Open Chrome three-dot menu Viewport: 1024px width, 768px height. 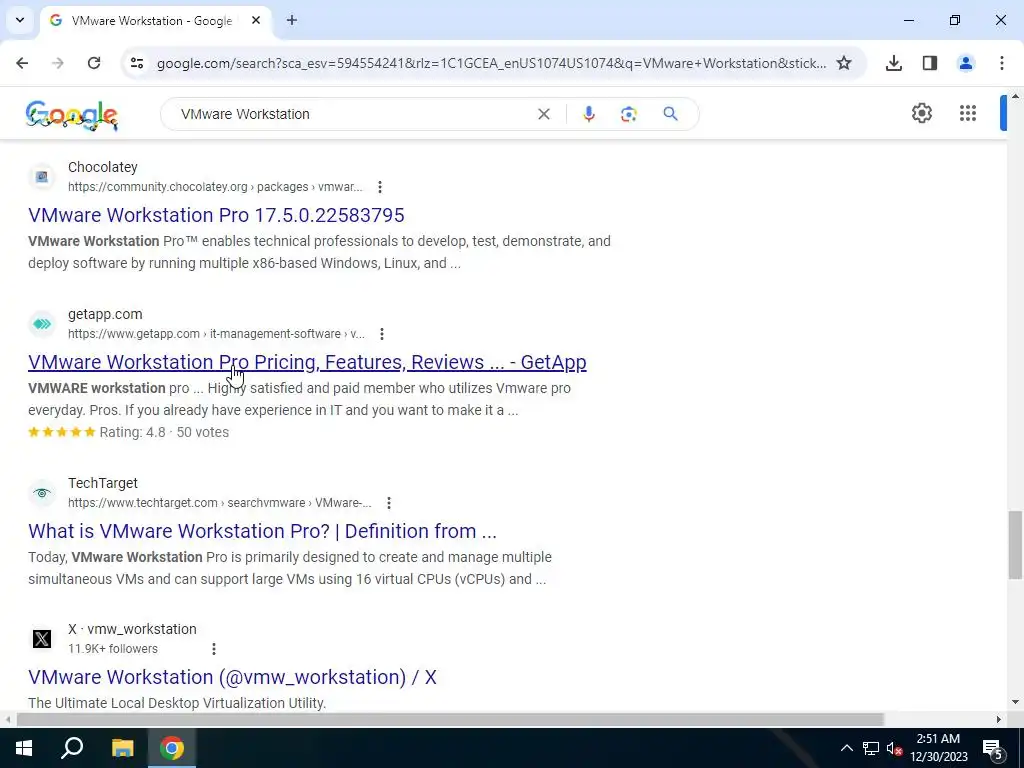point(1002,63)
